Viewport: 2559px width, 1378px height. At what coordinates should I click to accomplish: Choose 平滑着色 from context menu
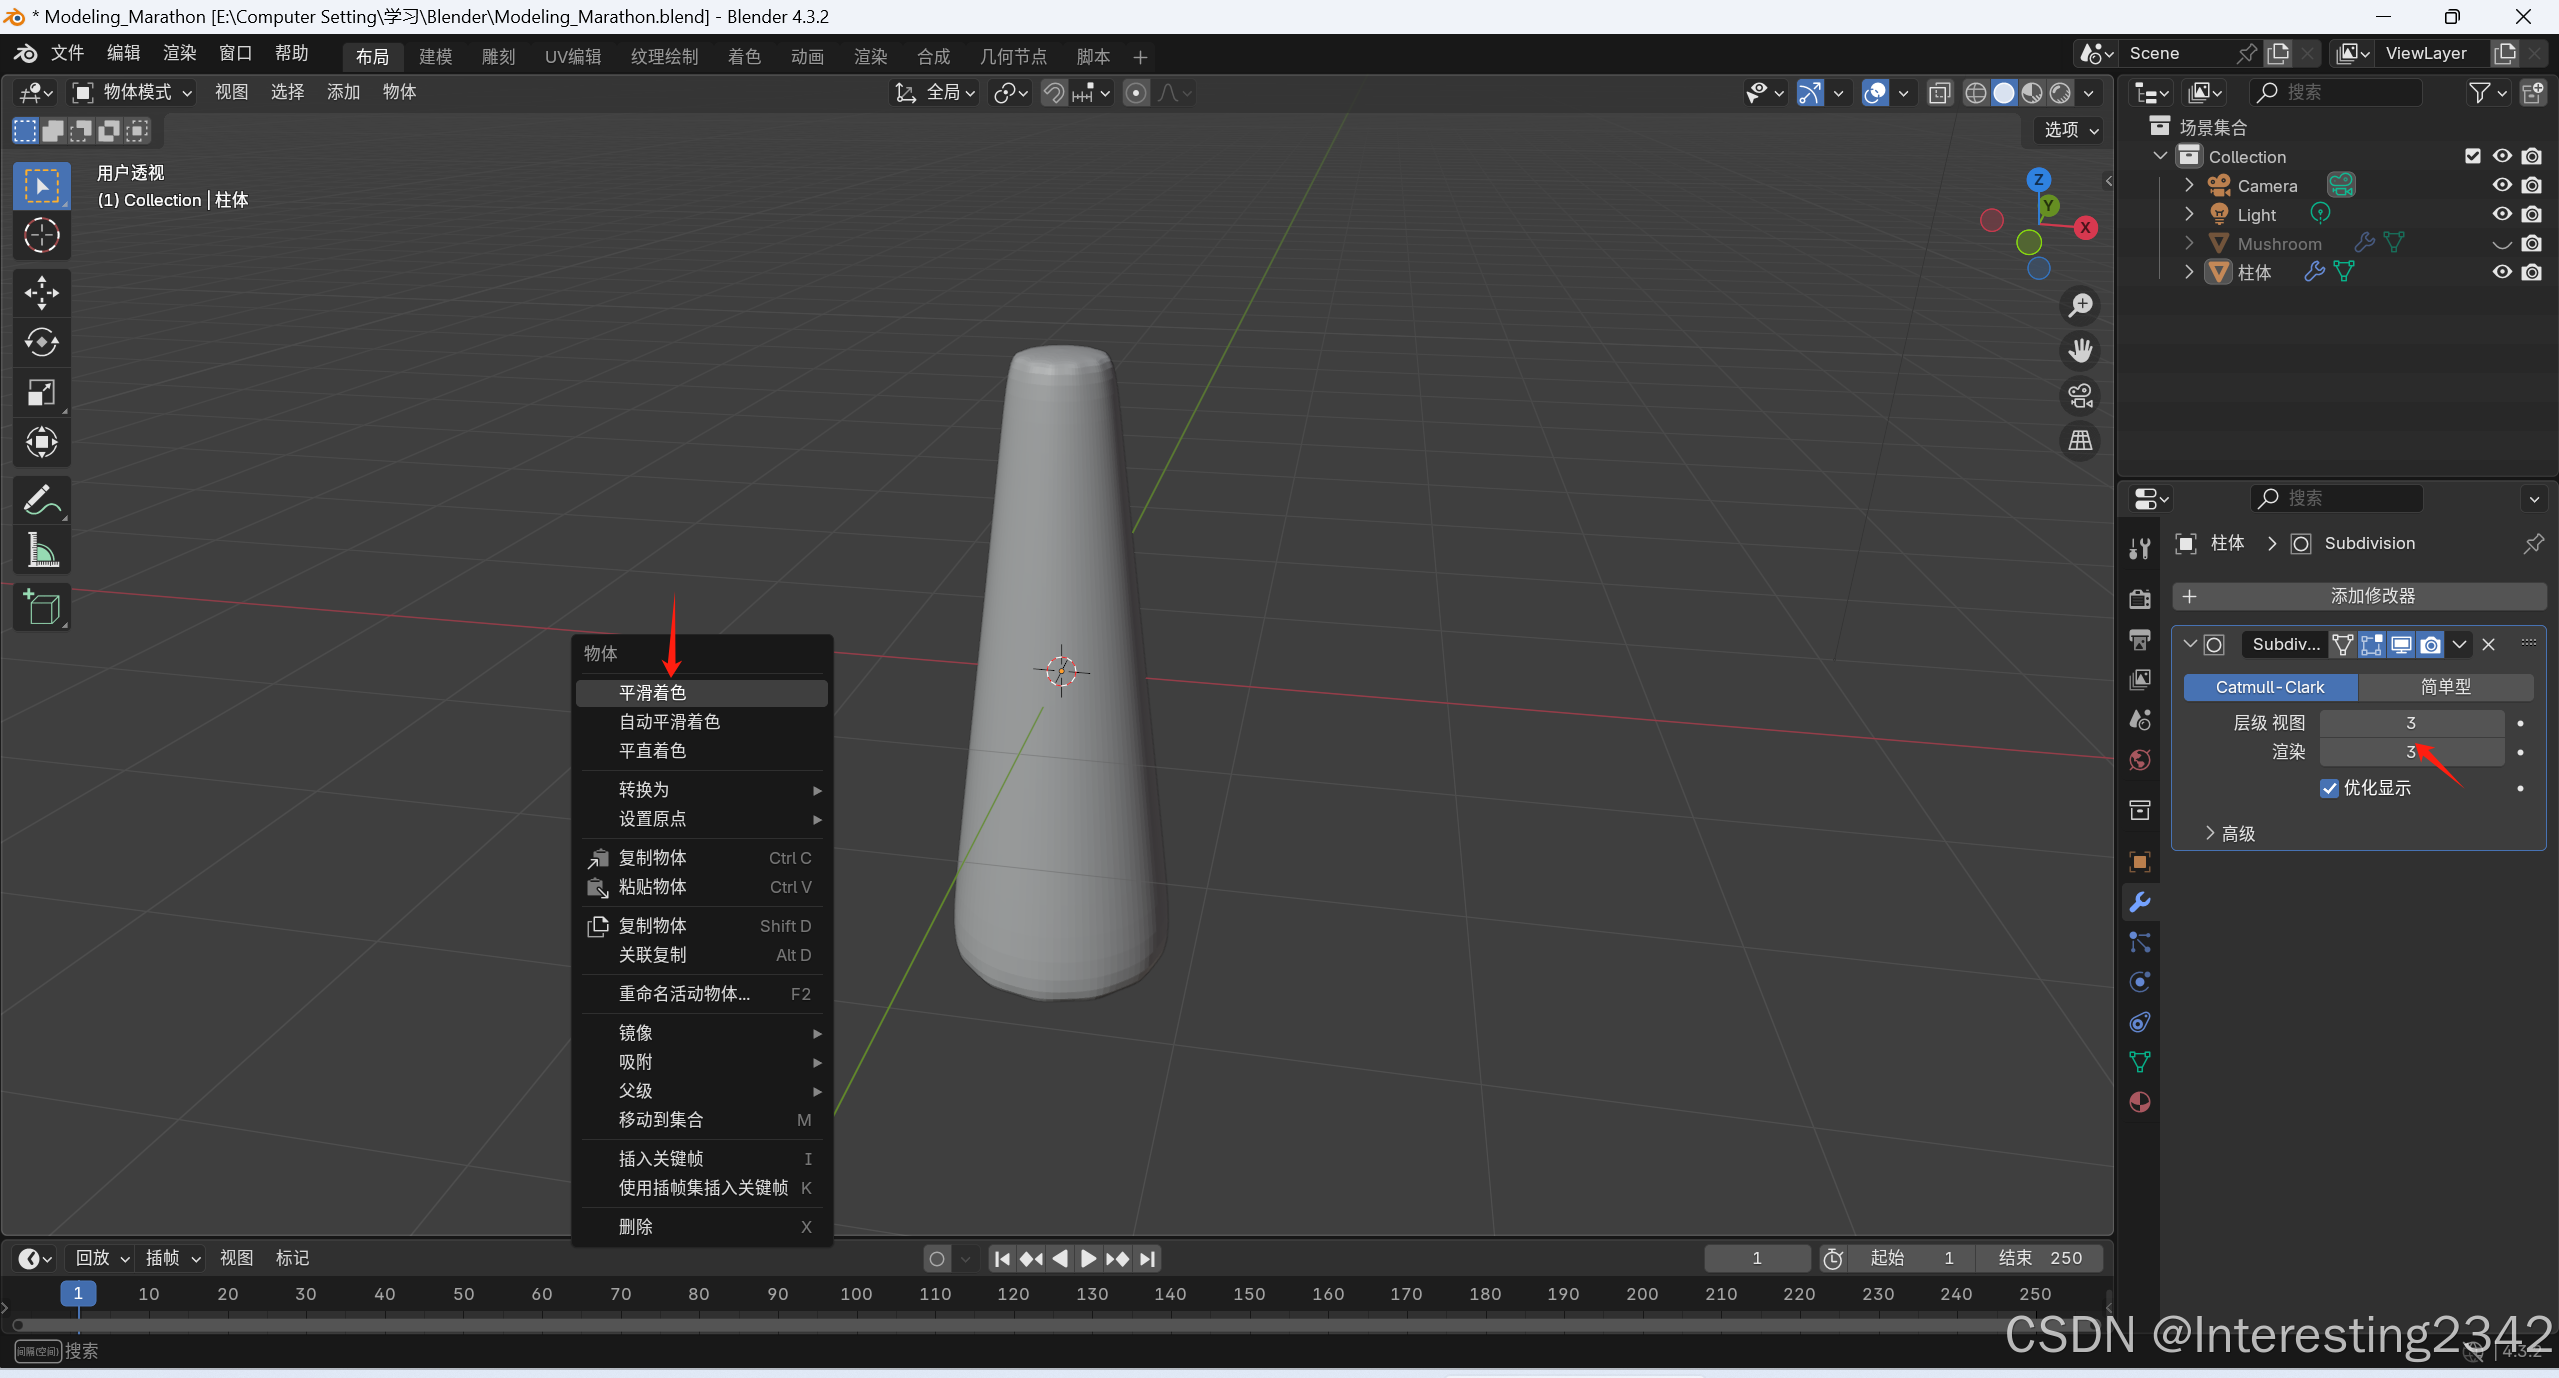[652, 693]
